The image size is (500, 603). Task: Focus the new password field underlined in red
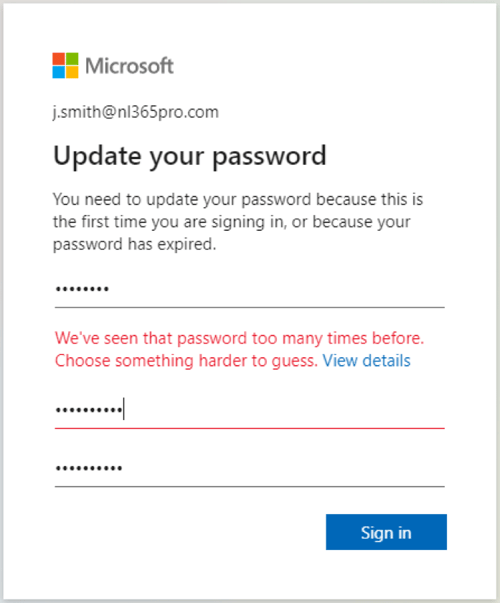(x=250, y=410)
